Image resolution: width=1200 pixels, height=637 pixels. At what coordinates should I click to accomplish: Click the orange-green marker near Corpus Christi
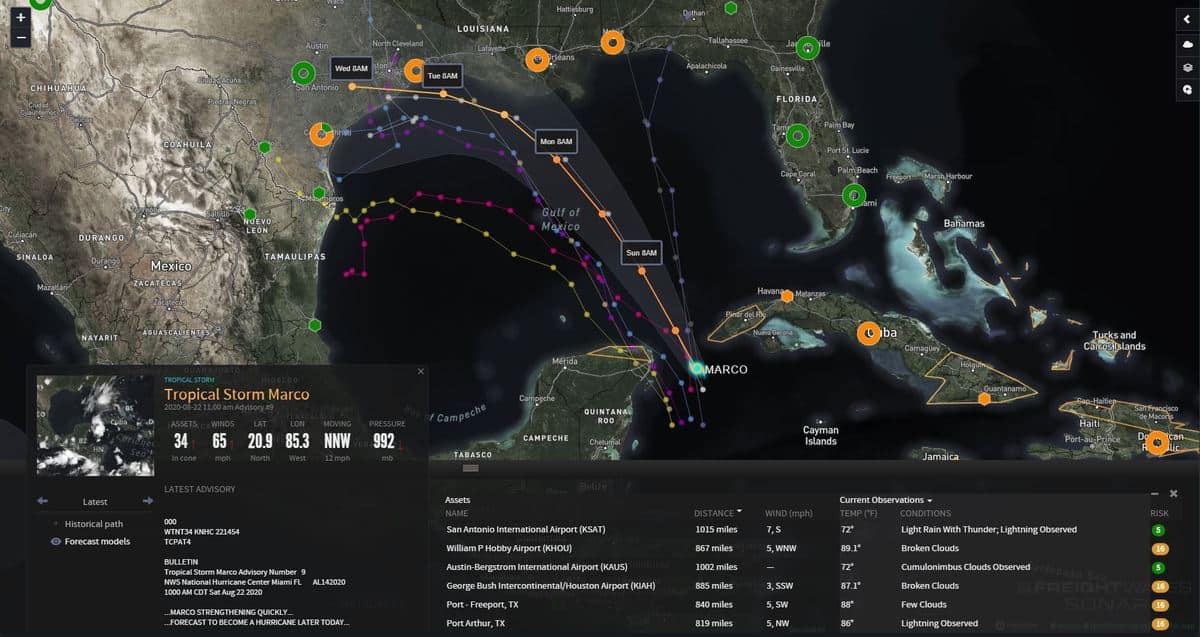pyautogui.click(x=321, y=134)
